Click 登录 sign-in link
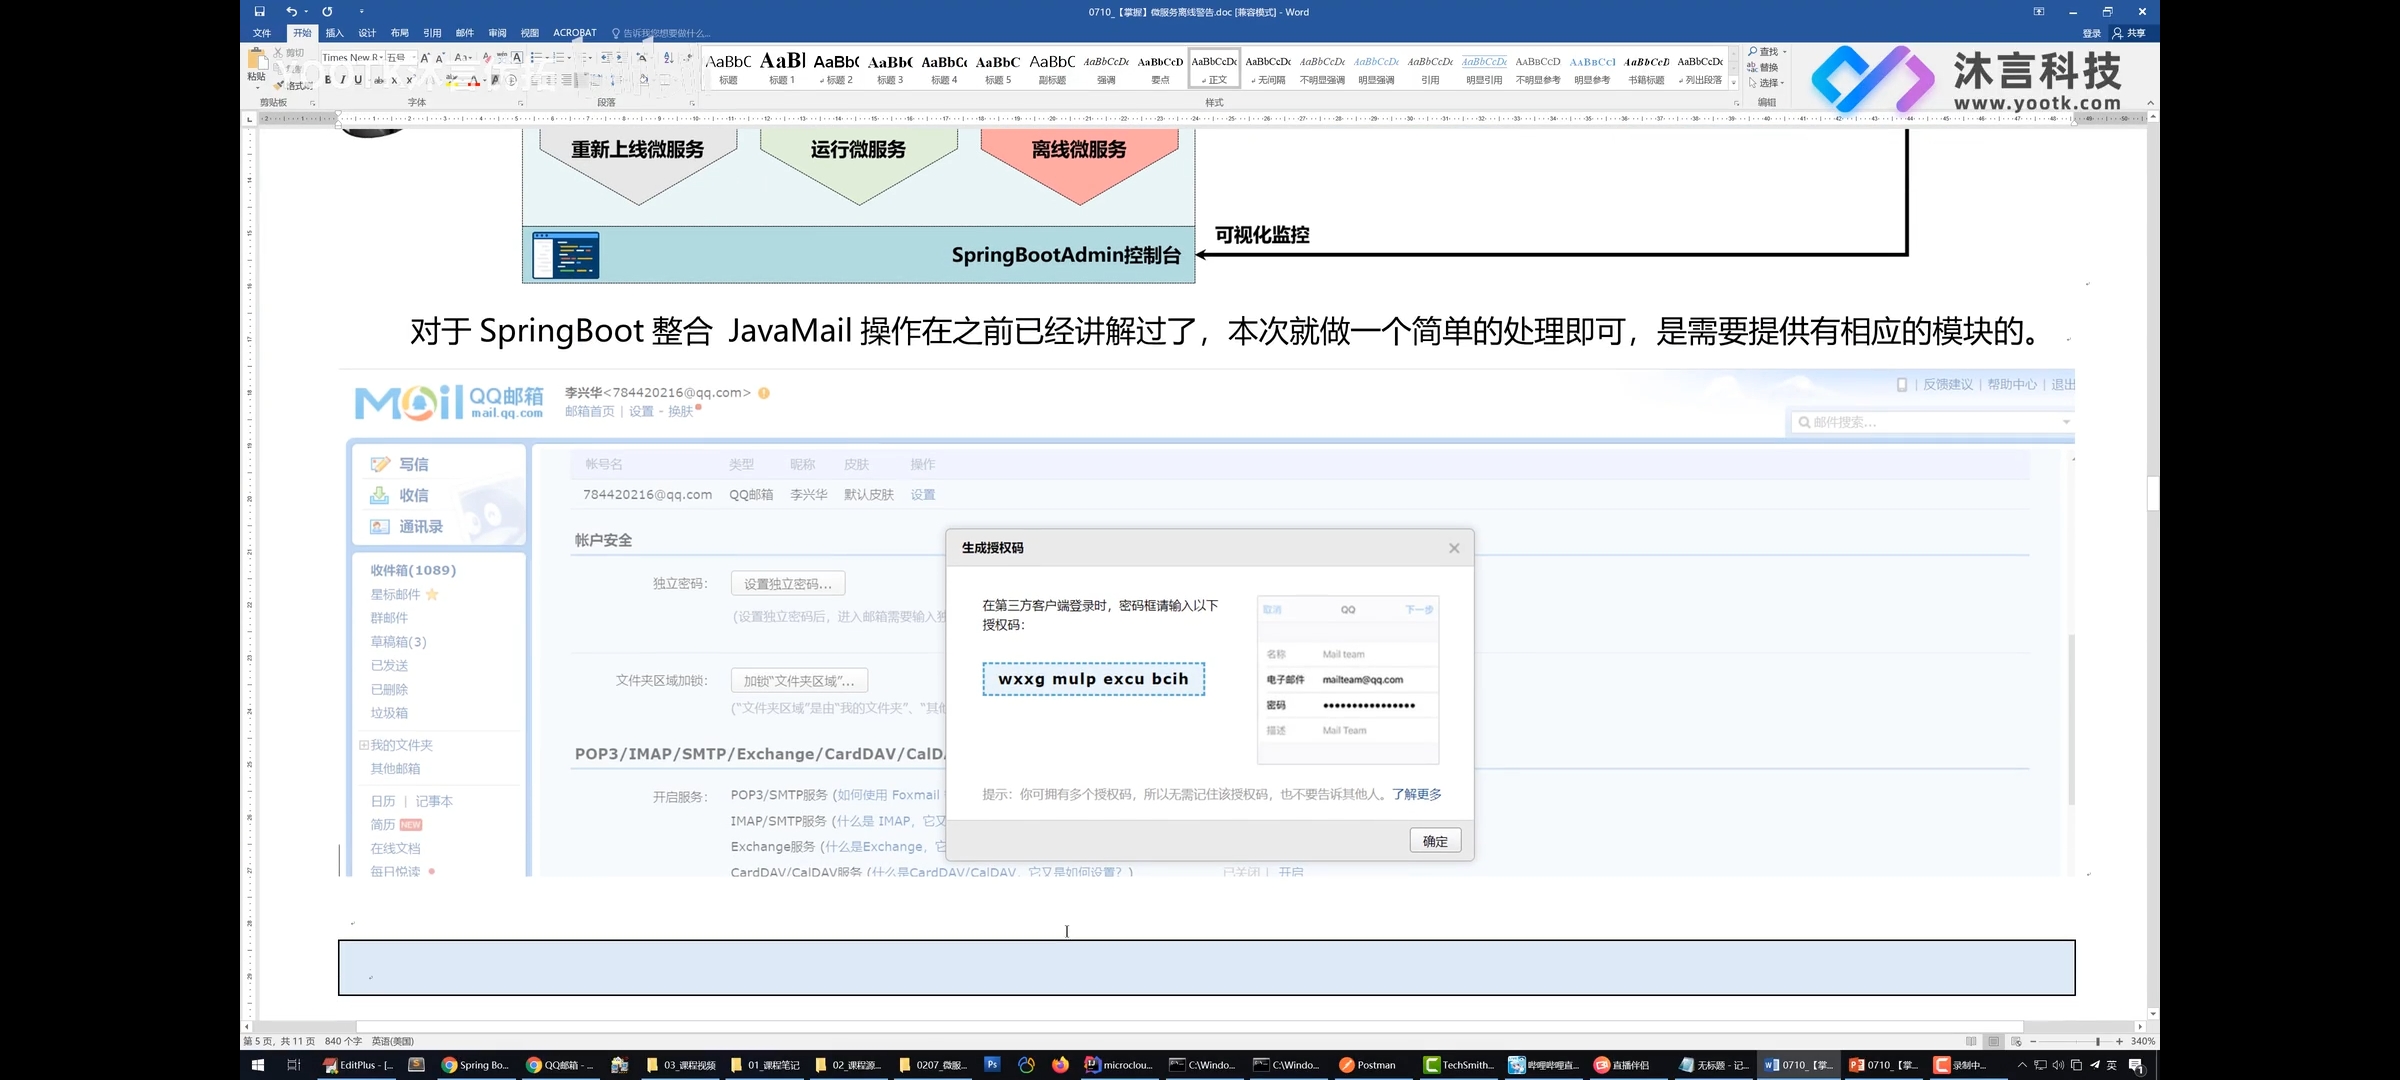 click(2092, 33)
